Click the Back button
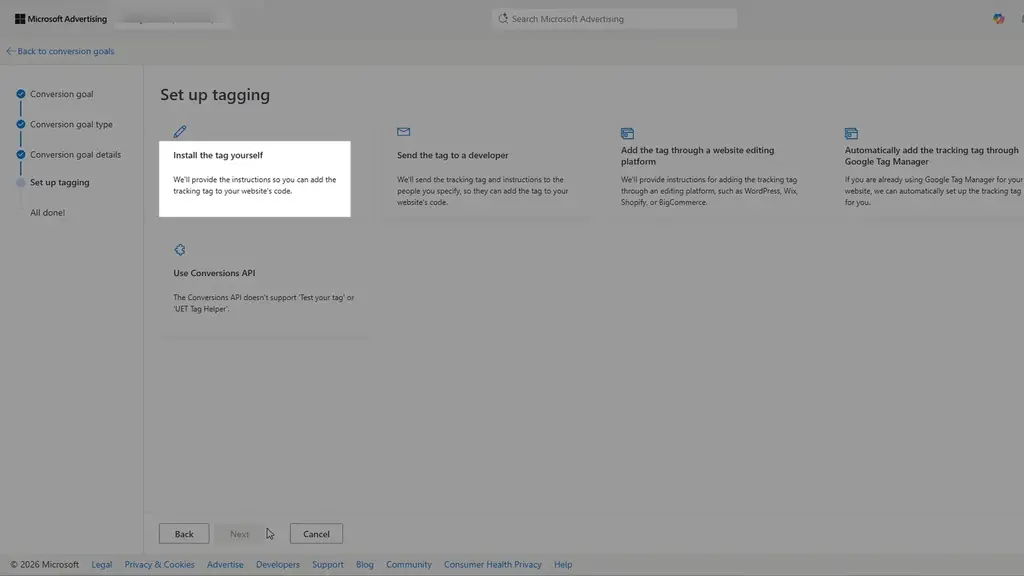1024x576 pixels. [184, 534]
